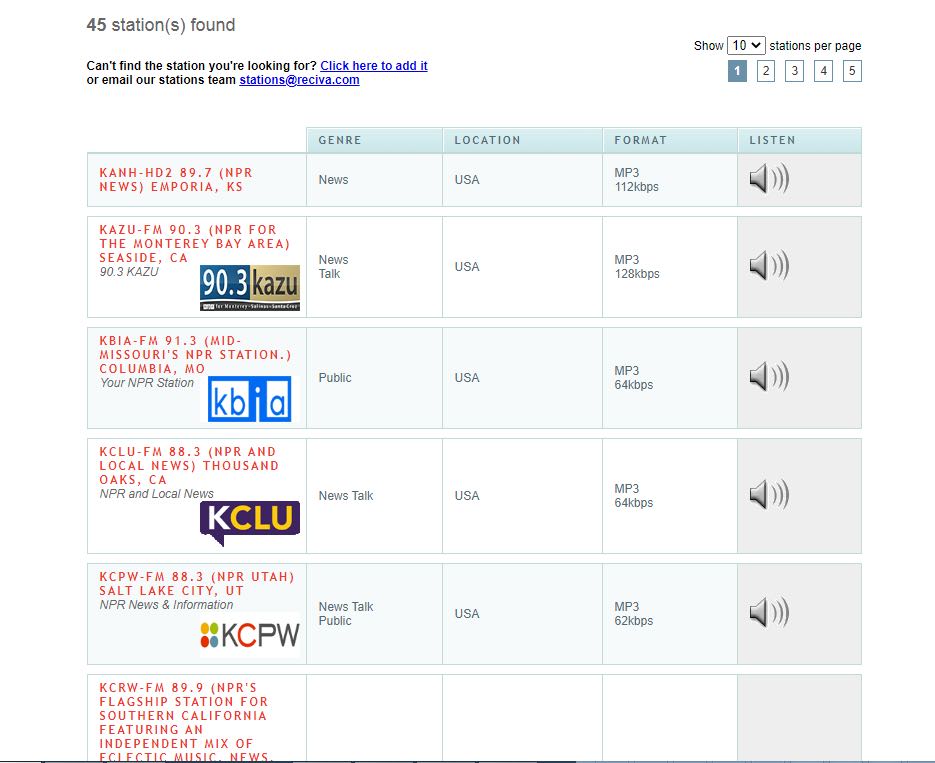Play KCPW-FM 88.3 using speaker icon

[x=767, y=613]
